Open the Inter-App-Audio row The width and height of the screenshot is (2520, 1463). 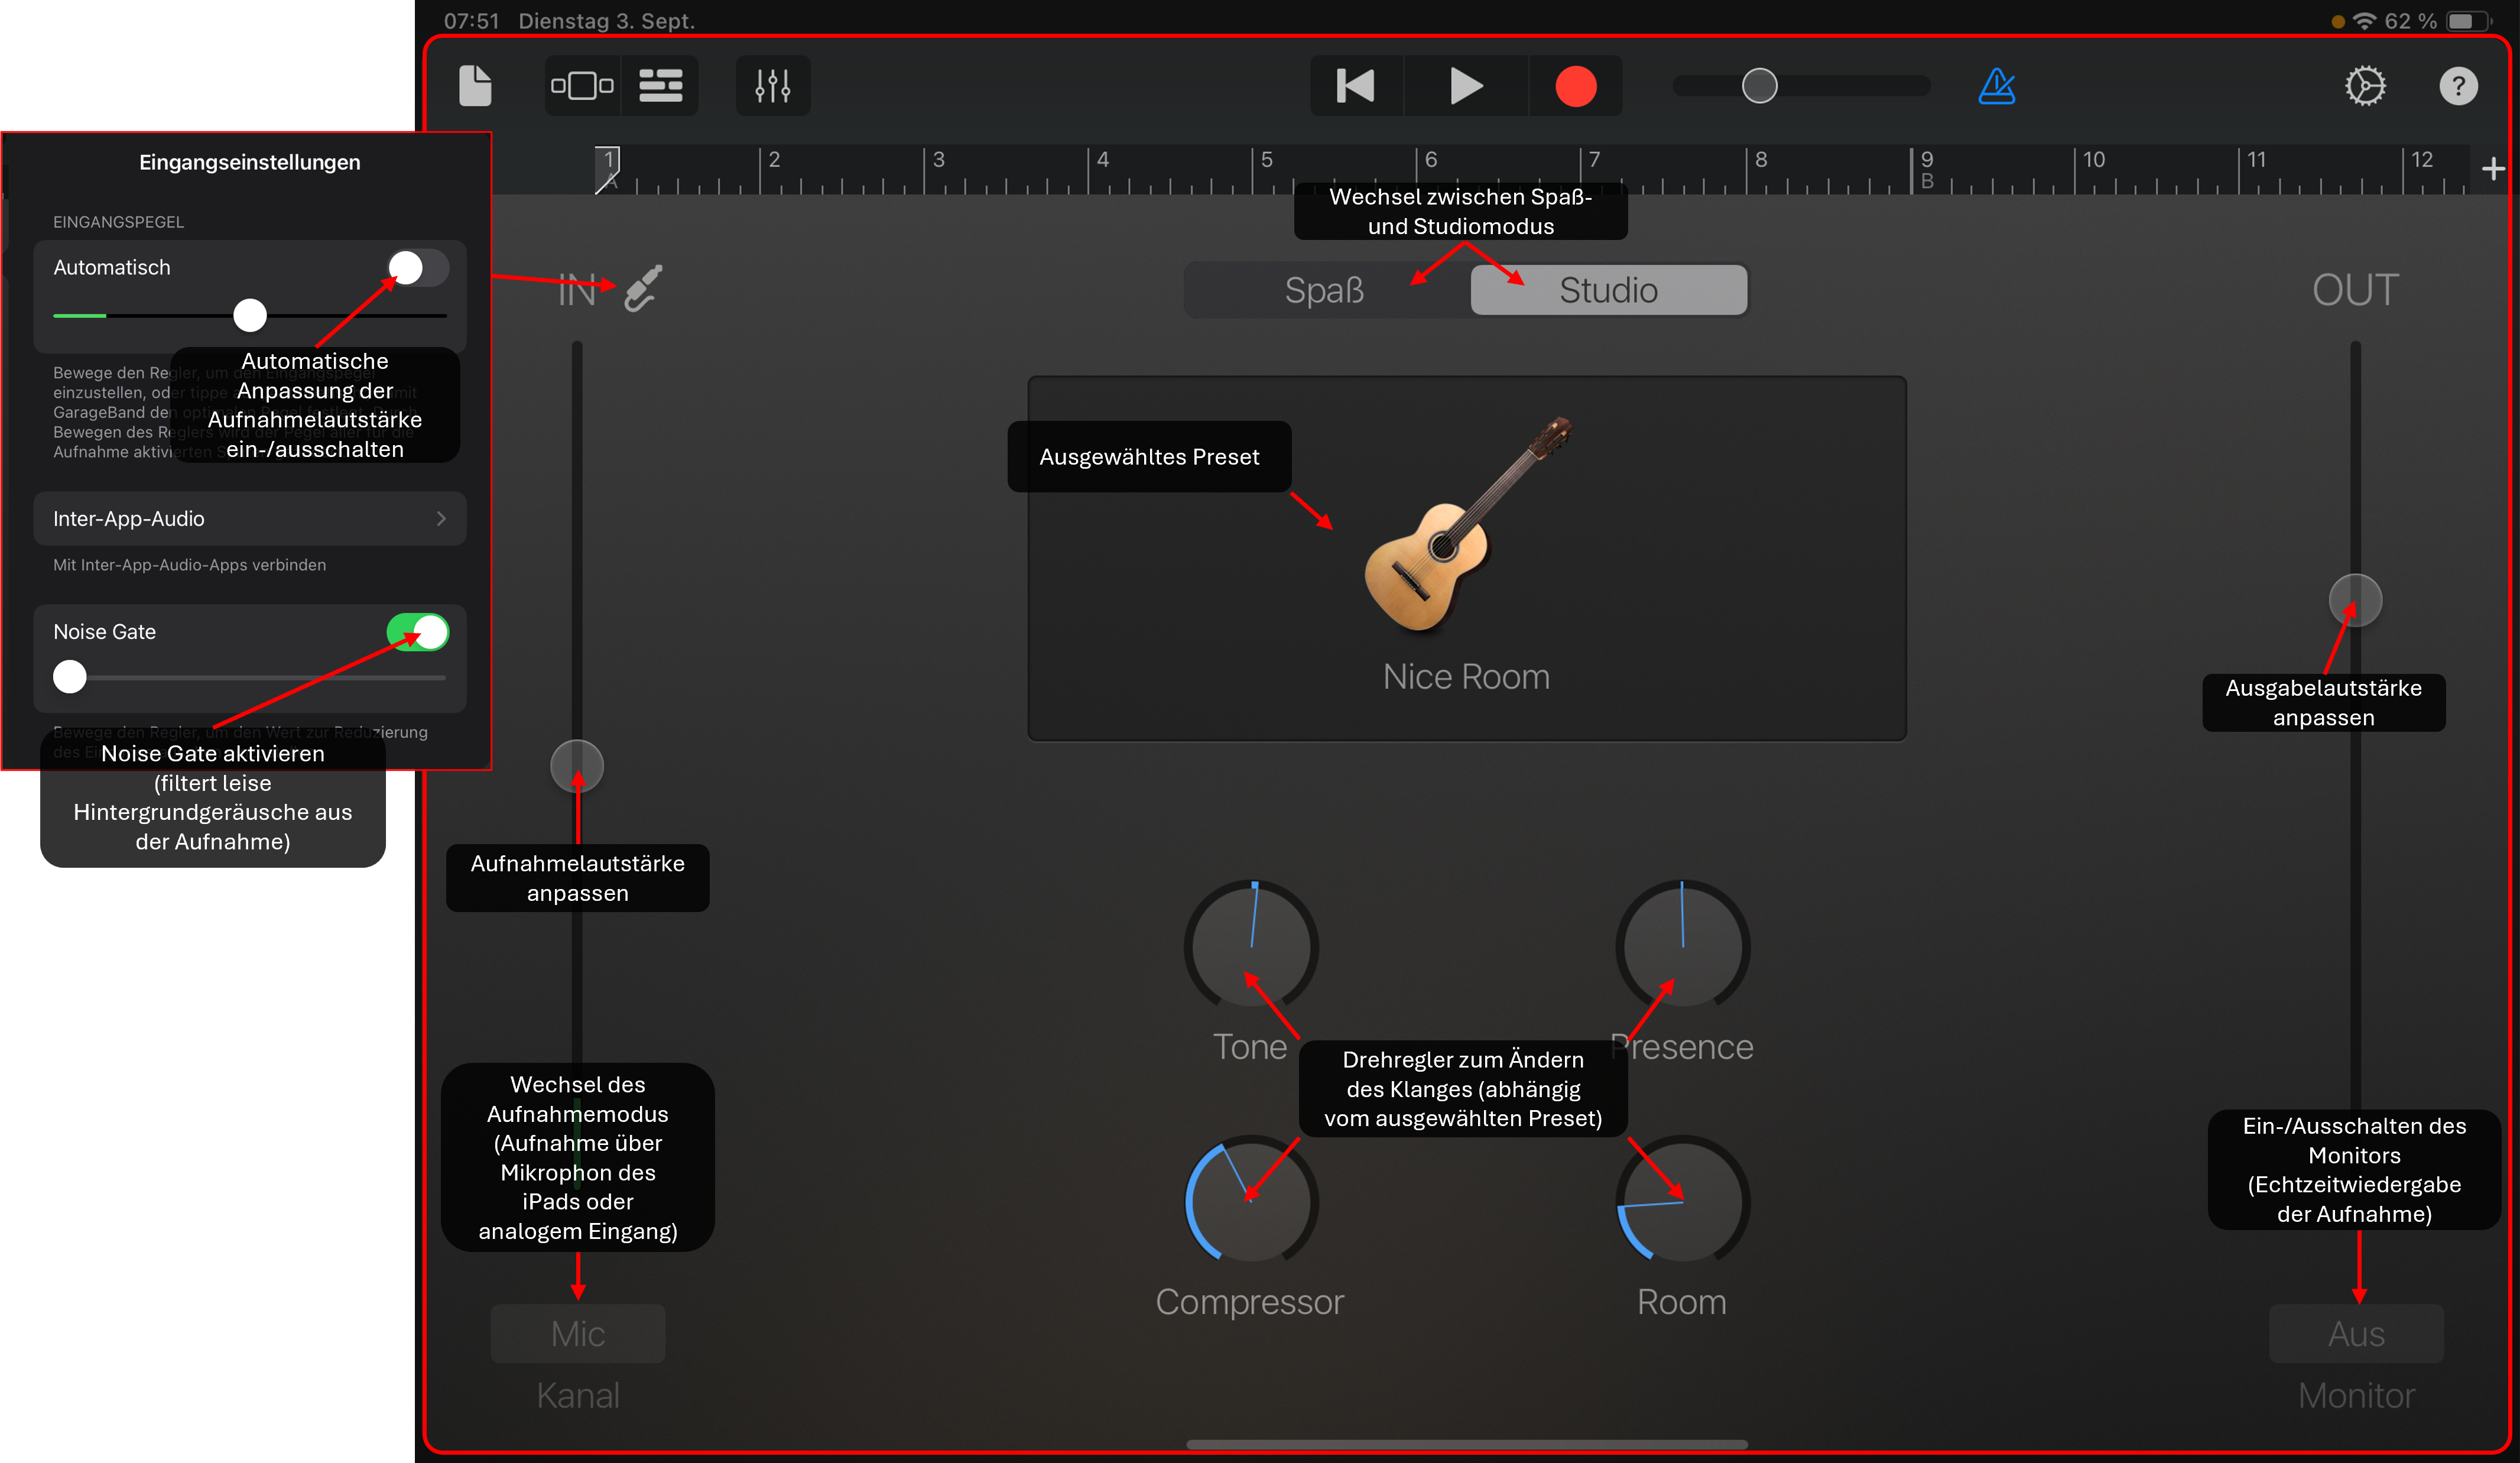pyautogui.click(x=250, y=518)
